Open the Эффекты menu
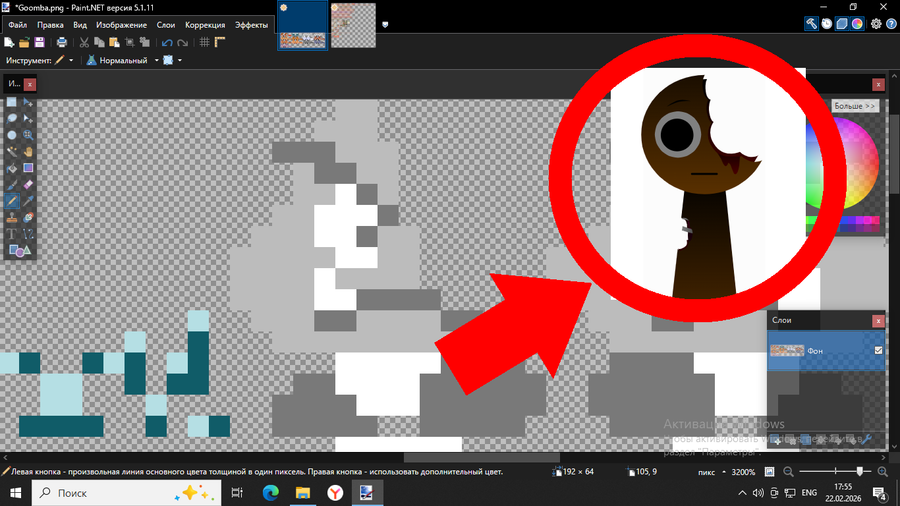Viewport: 900px width, 506px height. pyautogui.click(x=251, y=25)
